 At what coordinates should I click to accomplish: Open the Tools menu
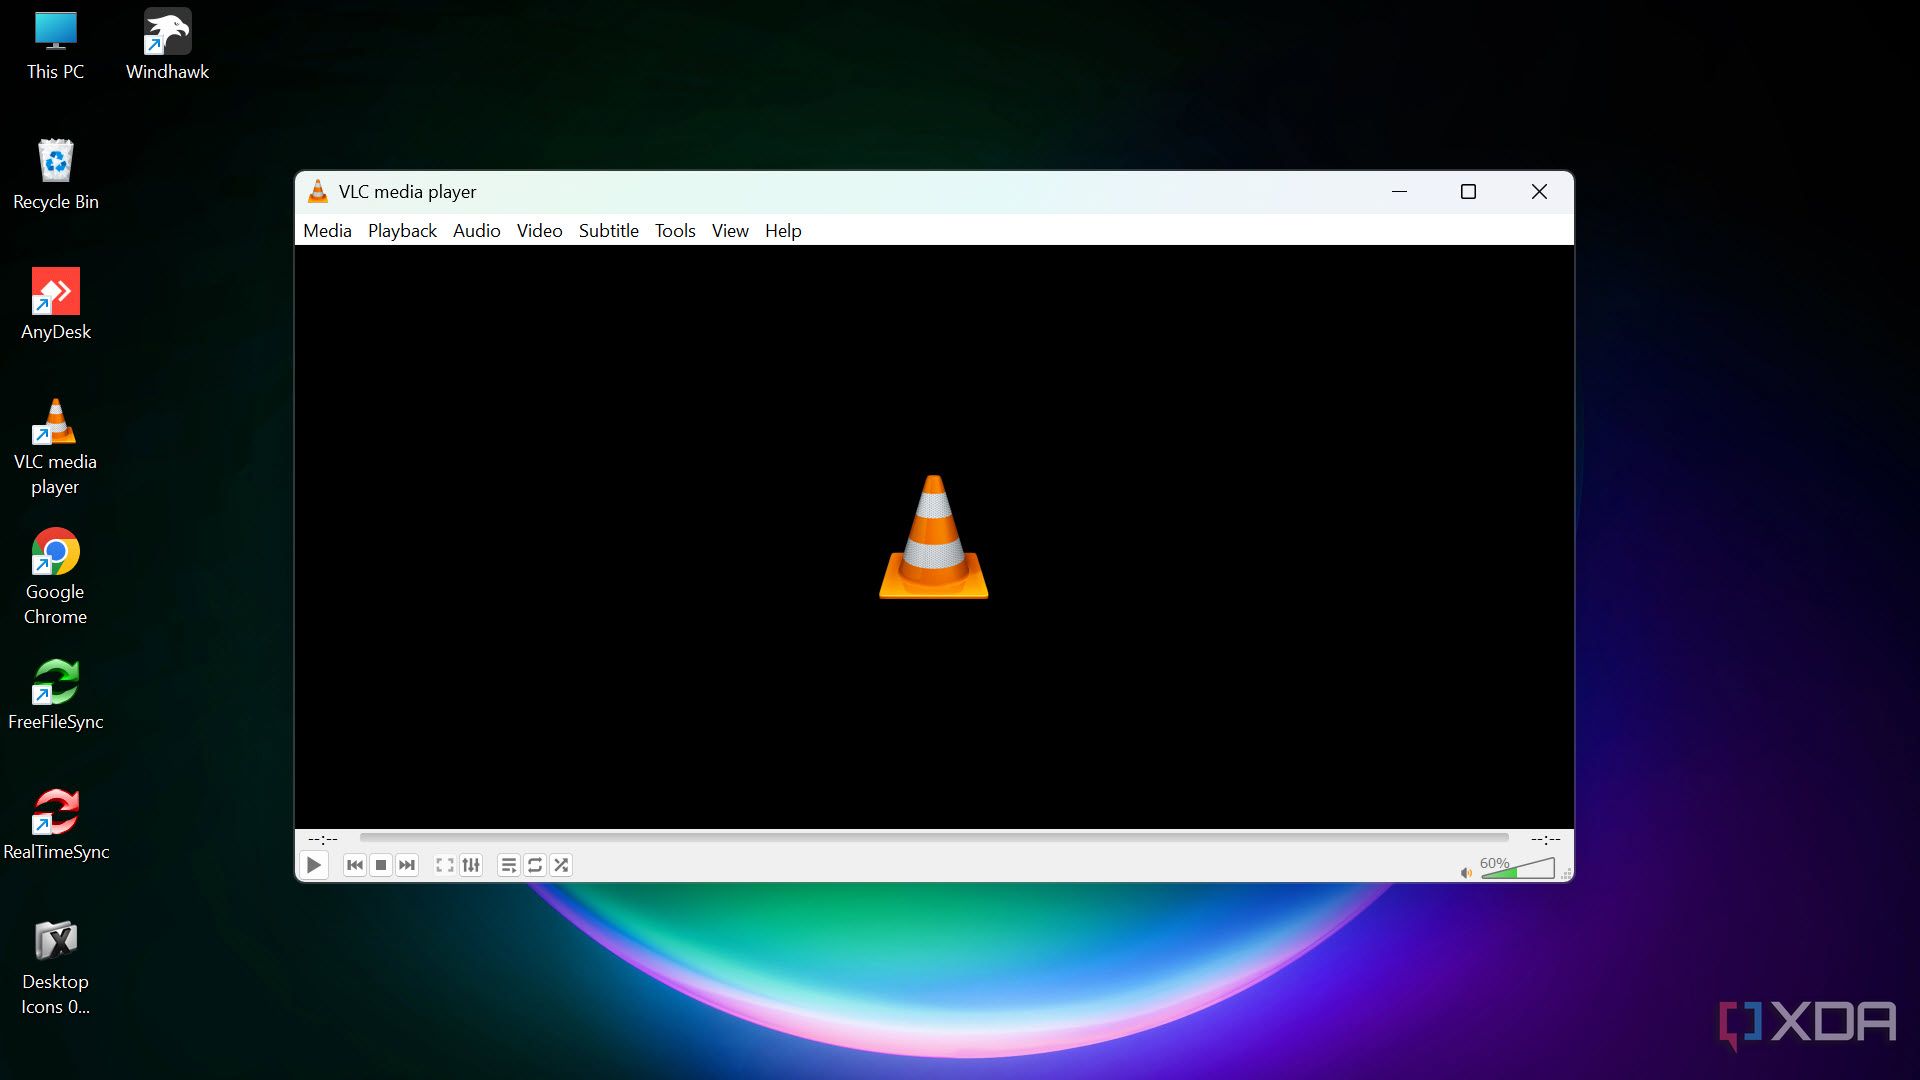pyautogui.click(x=675, y=231)
